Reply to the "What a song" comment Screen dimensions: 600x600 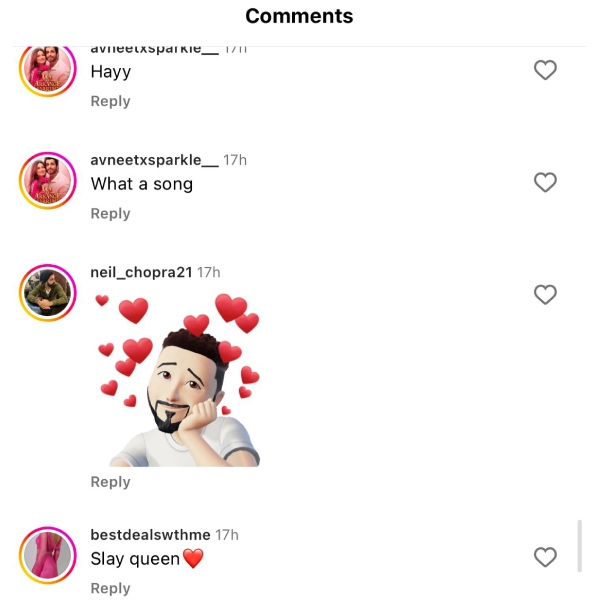click(110, 213)
